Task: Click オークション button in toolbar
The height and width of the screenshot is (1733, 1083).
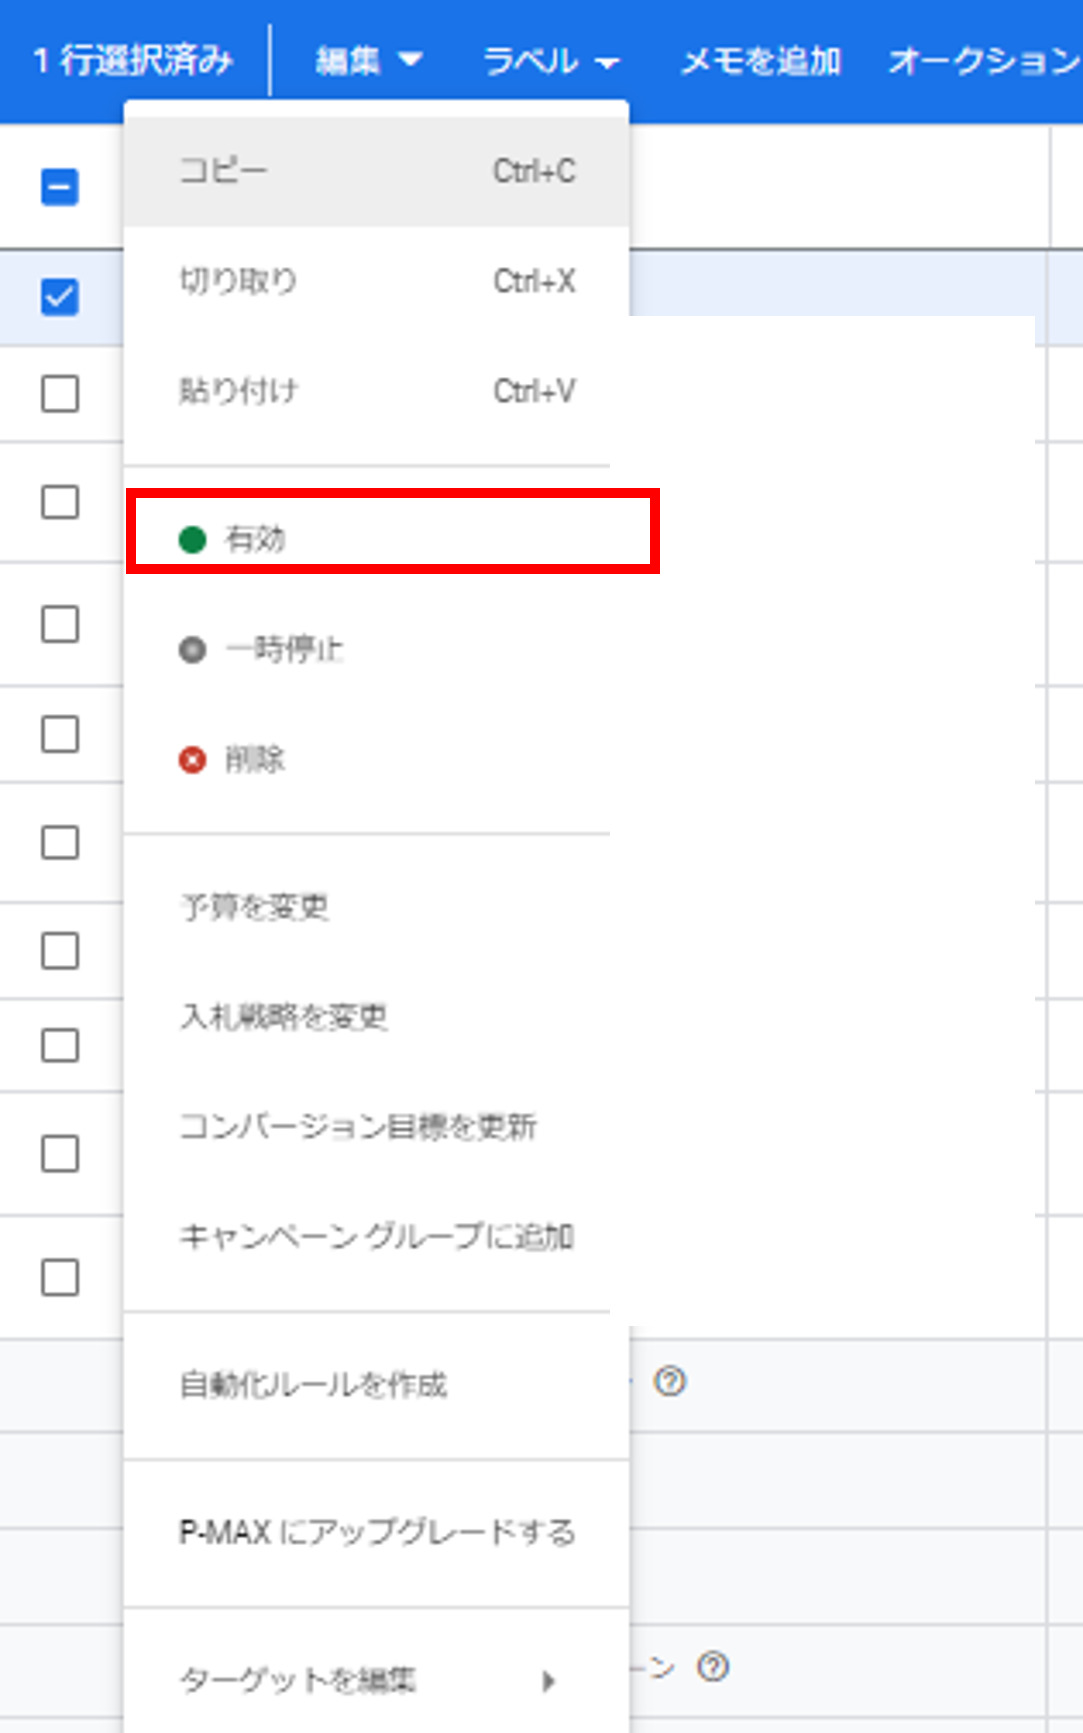Action: tap(984, 61)
